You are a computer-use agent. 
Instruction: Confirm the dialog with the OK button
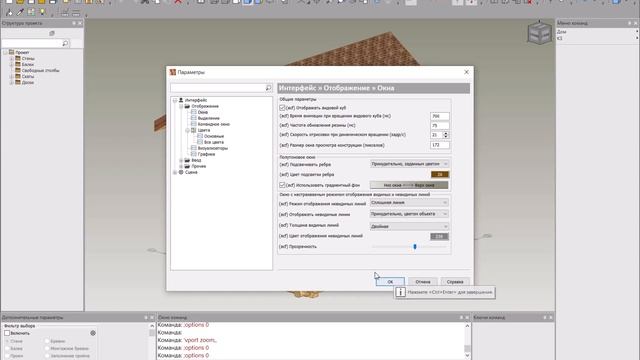click(390, 282)
